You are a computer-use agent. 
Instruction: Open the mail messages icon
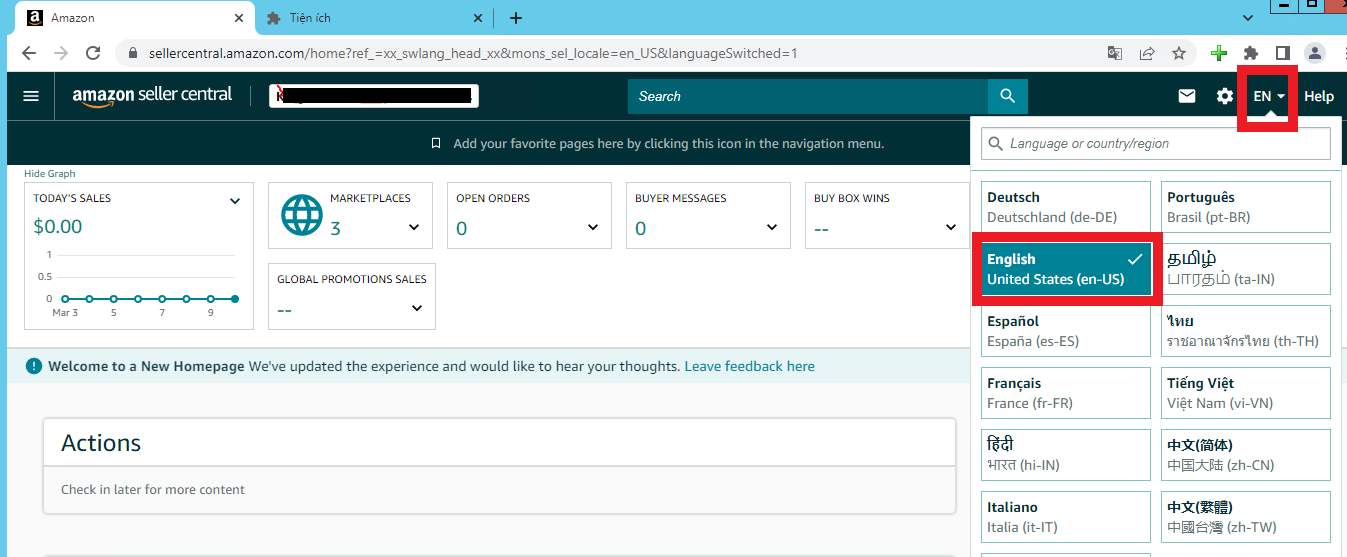[1187, 96]
